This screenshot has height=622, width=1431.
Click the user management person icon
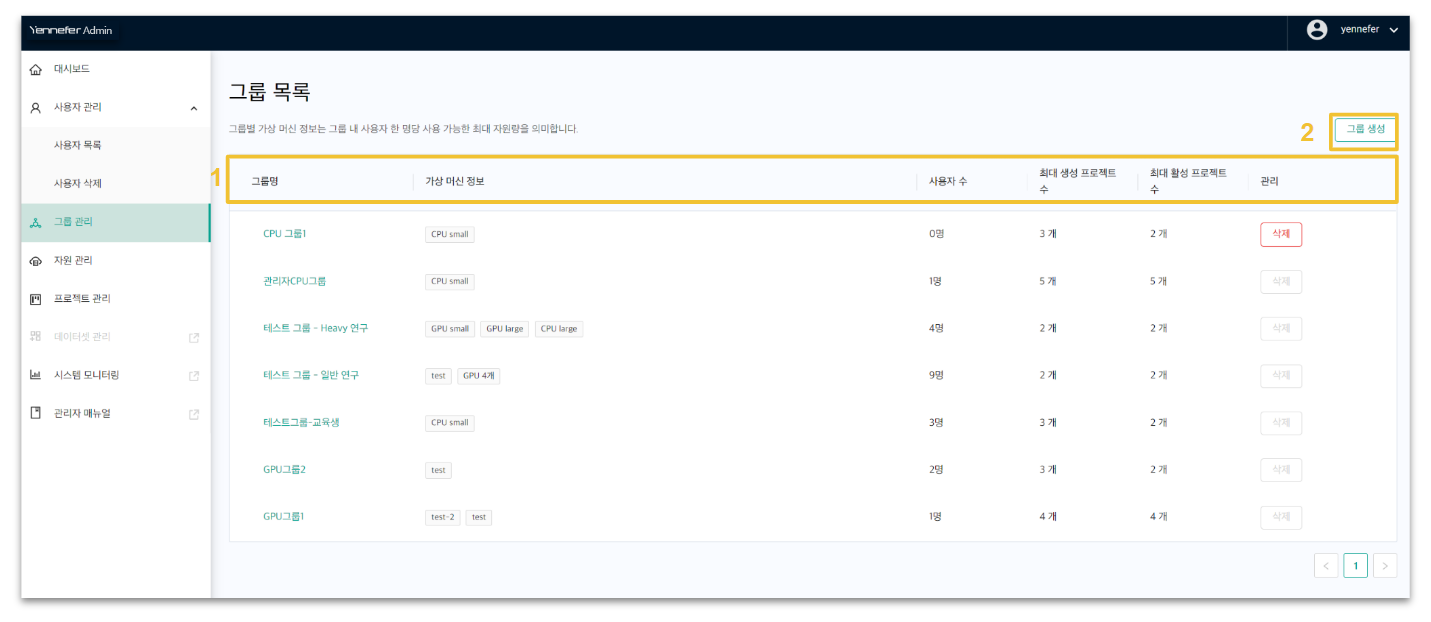[36, 108]
